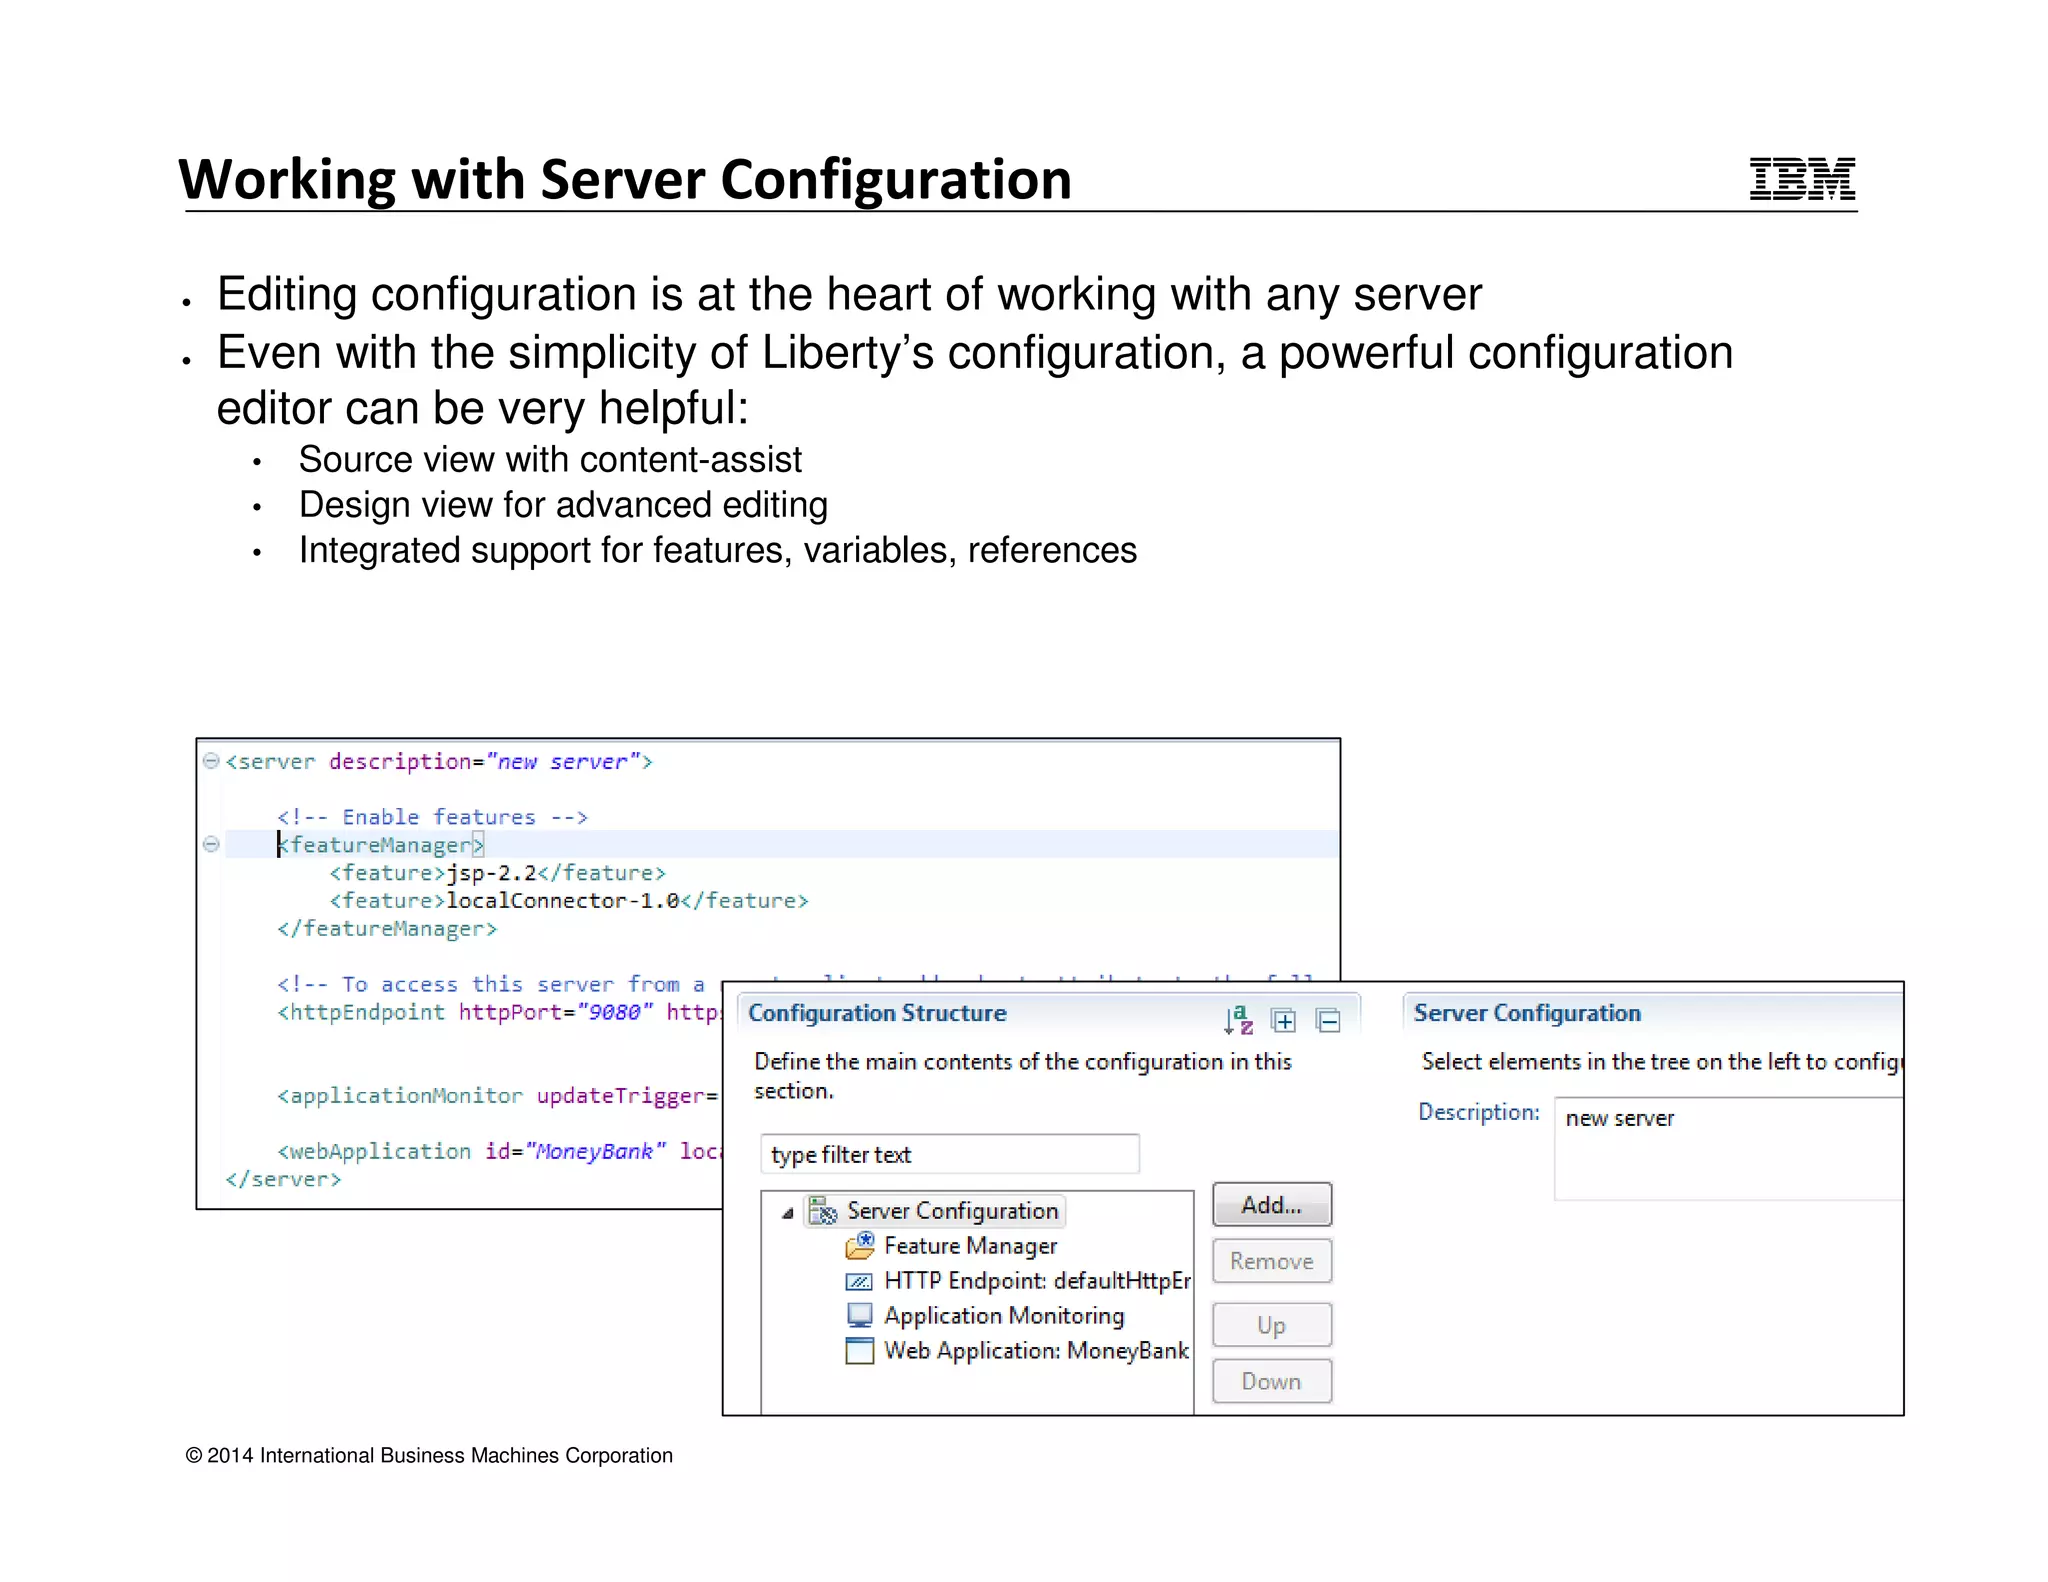Click the Description: label
This screenshot has width=2048, height=1582.
click(1479, 1112)
